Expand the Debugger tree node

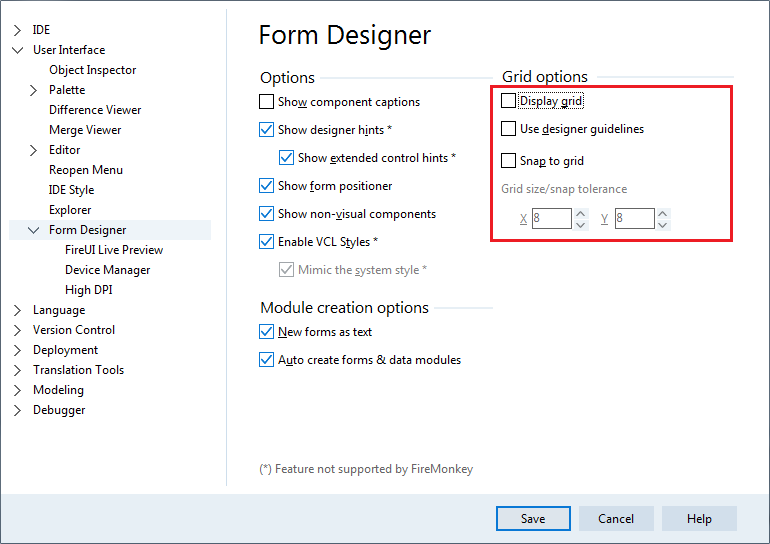click(x=17, y=410)
